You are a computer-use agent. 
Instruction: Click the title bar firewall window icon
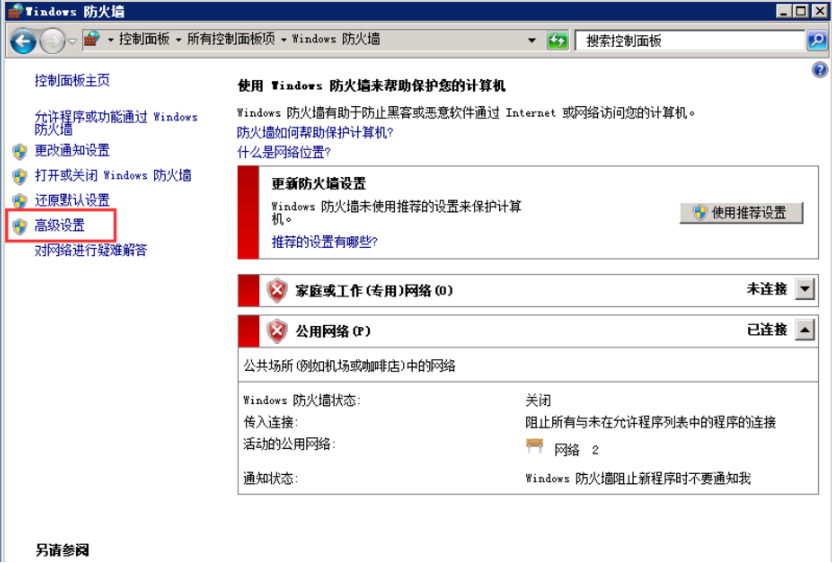(15, 11)
